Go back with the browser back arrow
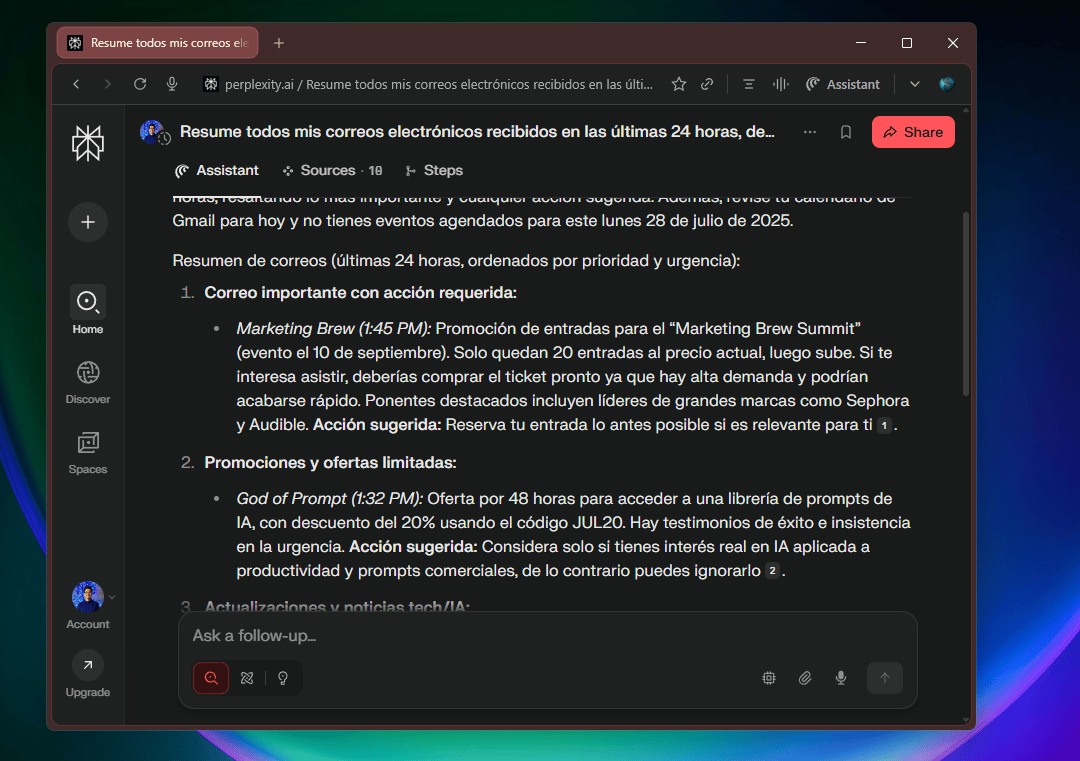 tap(76, 84)
